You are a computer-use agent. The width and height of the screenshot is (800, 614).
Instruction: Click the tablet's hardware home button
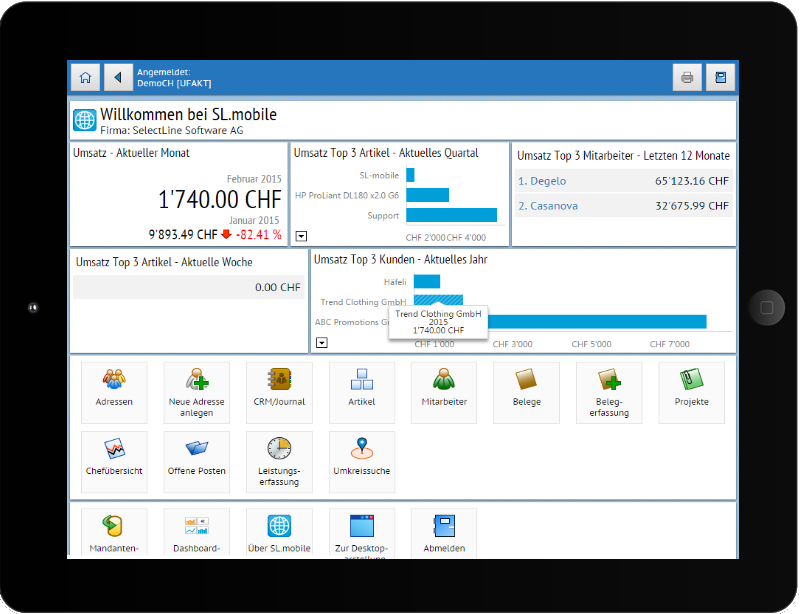click(x=766, y=307)
